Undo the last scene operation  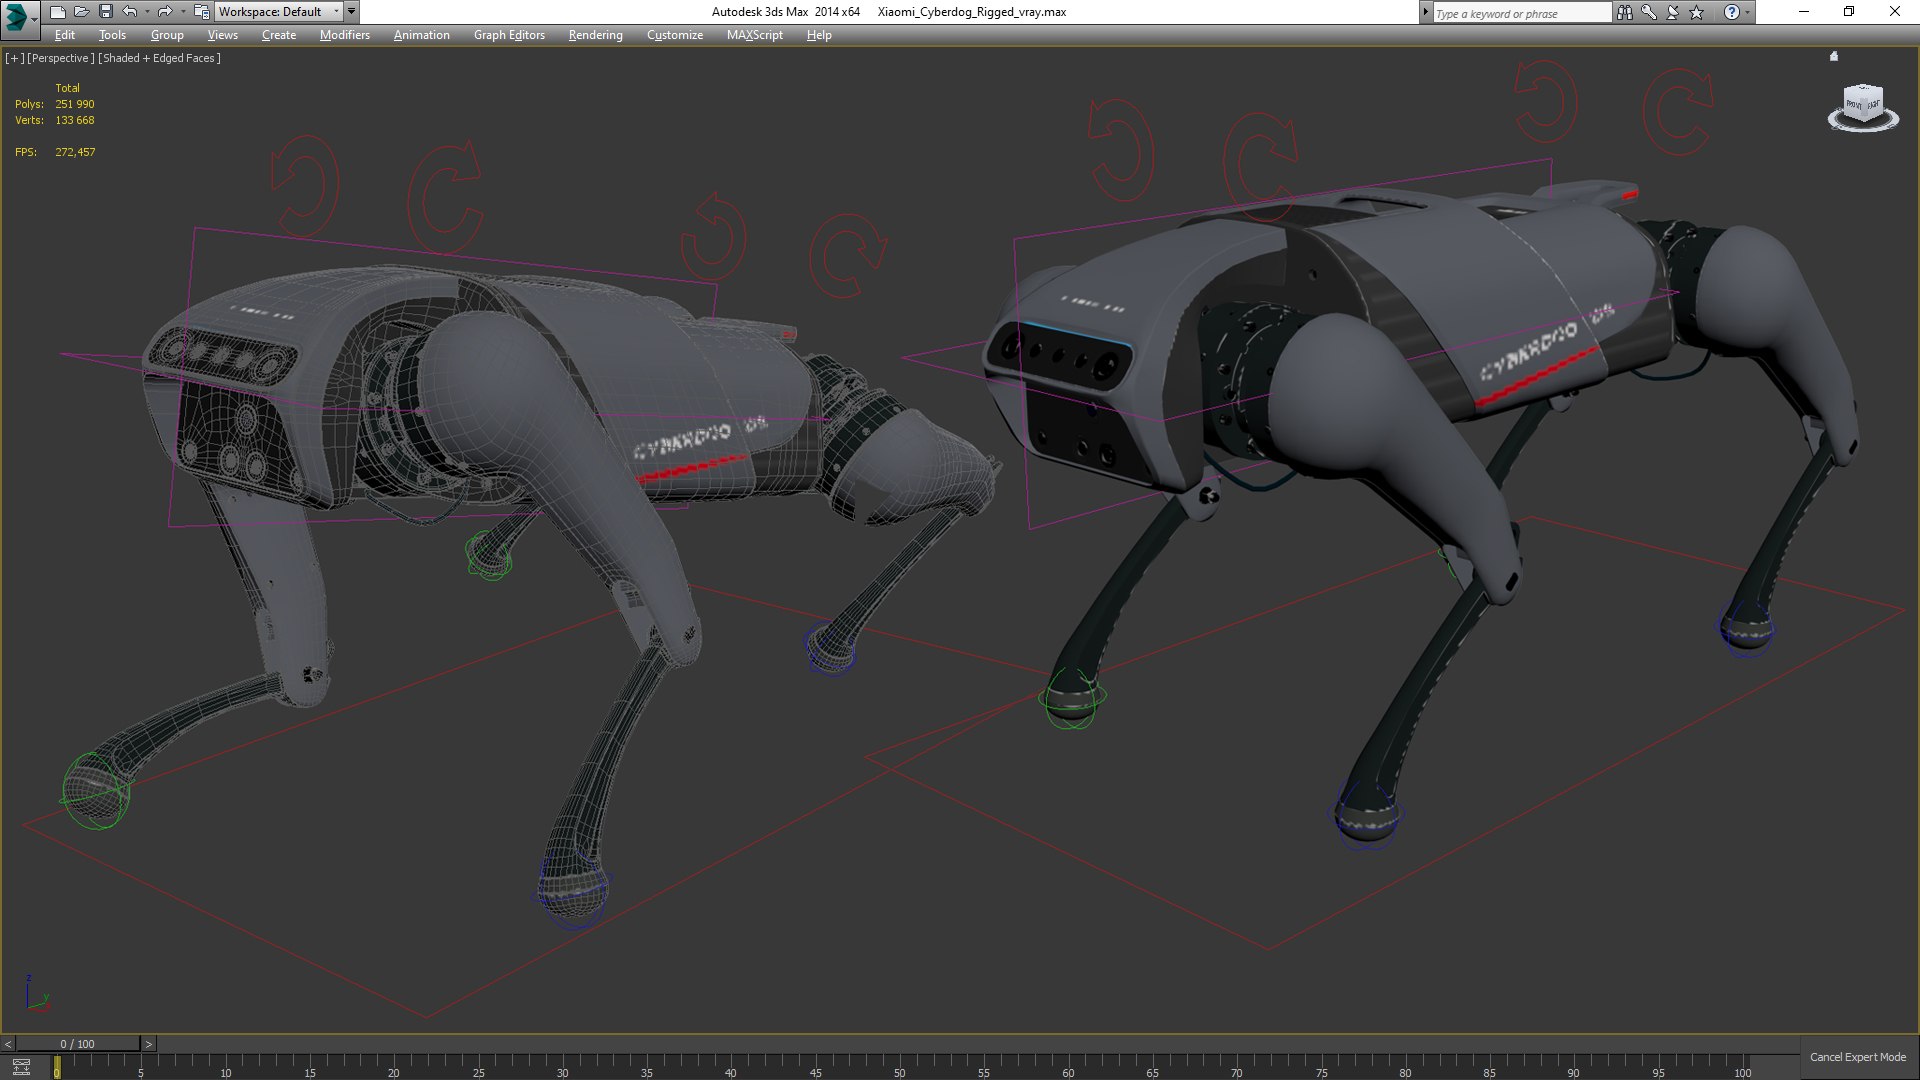(129, 12)
